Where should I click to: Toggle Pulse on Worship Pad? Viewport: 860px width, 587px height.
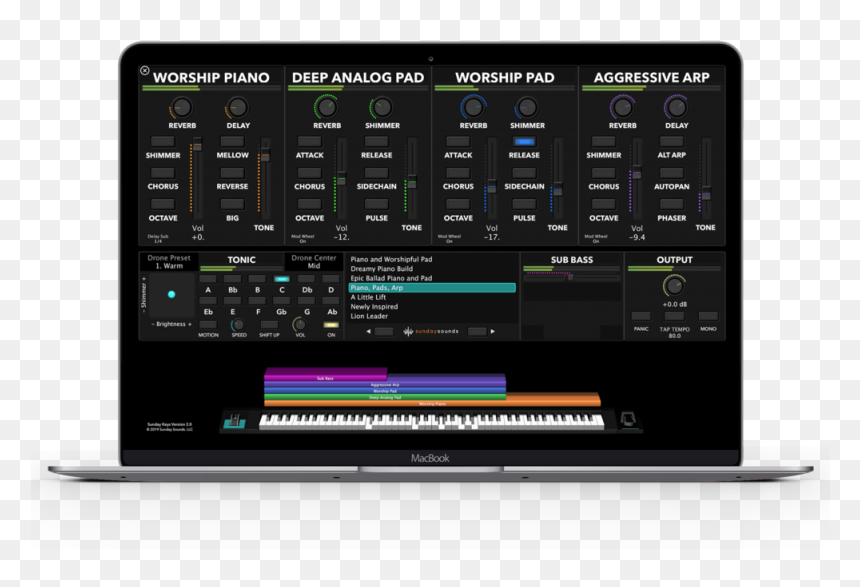[524, 204]
